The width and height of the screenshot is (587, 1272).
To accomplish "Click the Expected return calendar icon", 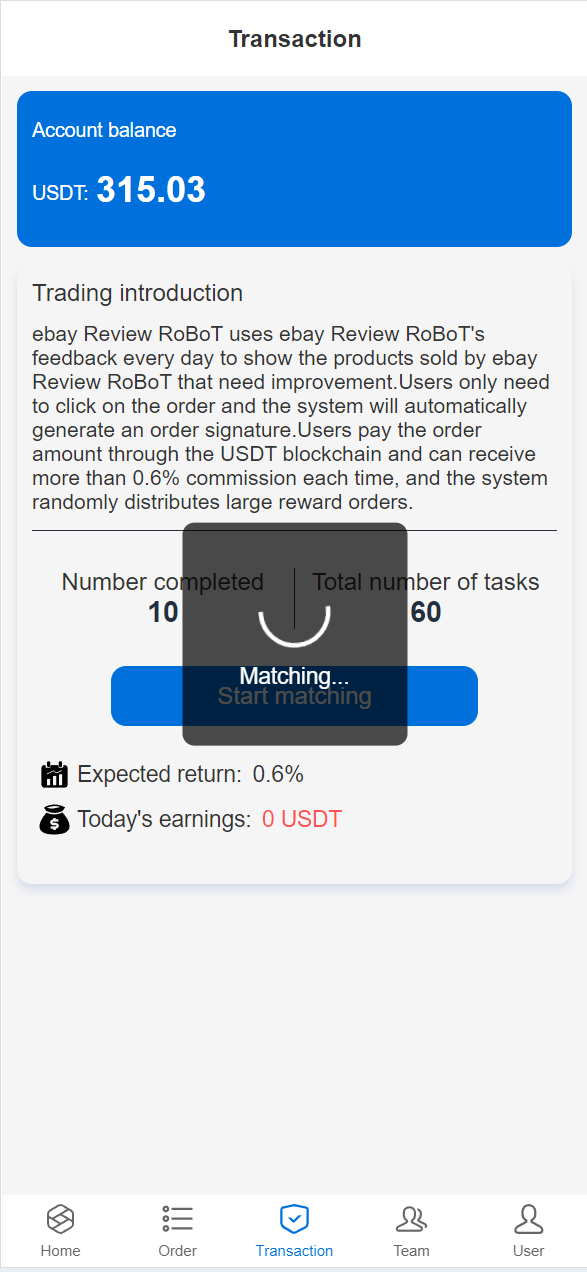I will pos(54,774).
